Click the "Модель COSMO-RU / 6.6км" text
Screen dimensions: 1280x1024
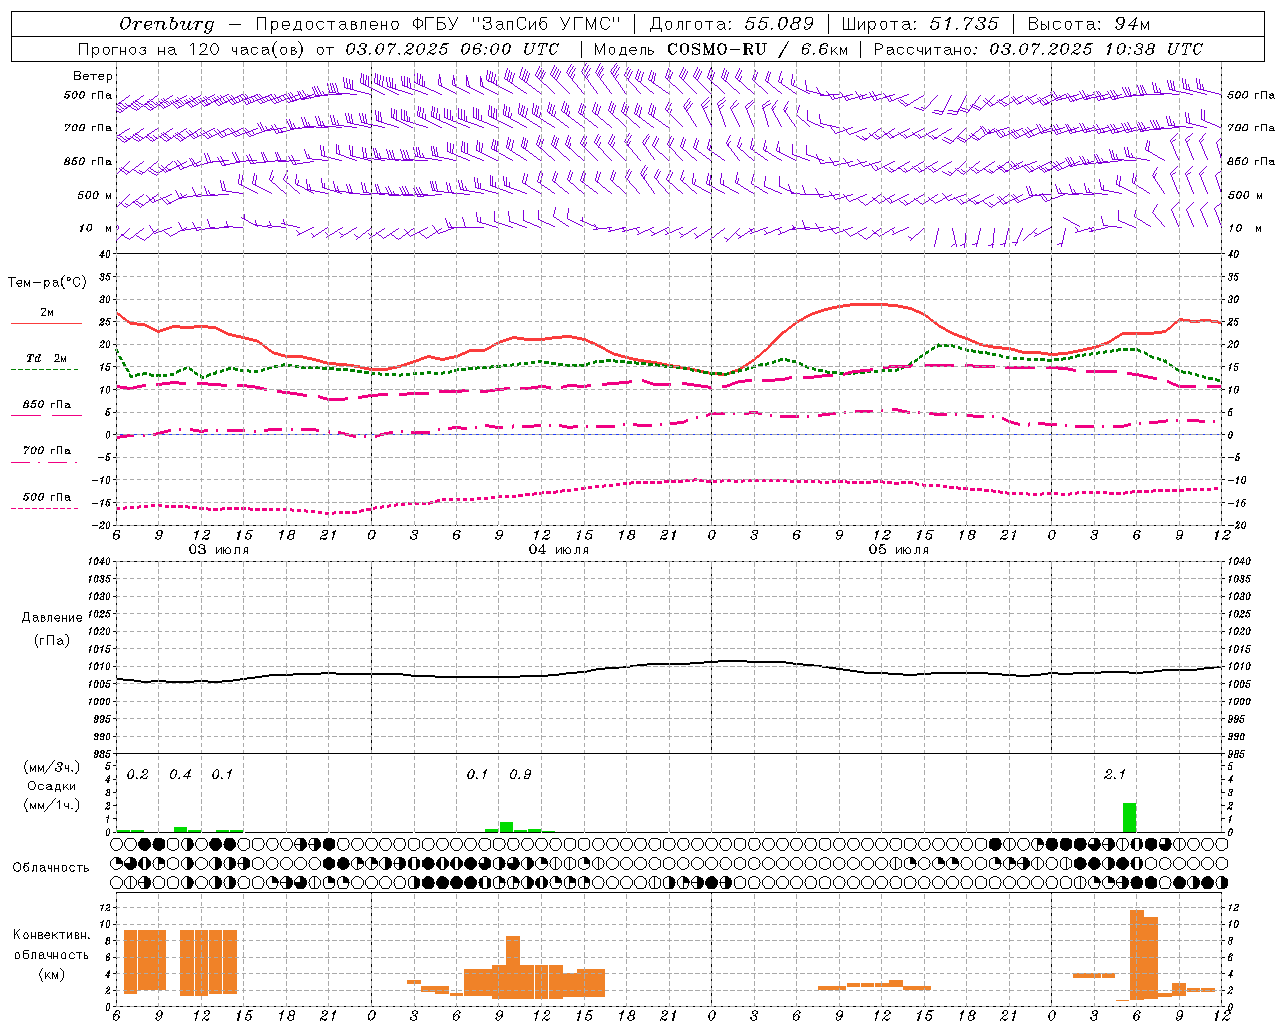(x=721, y=49)
